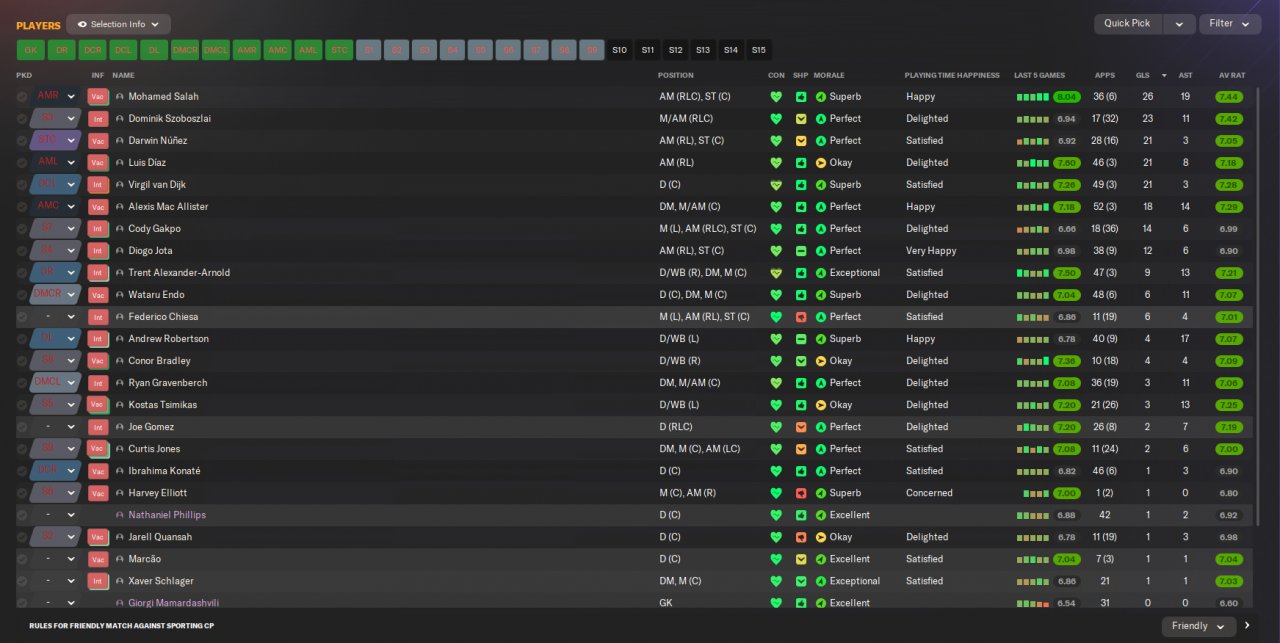Viewport: 1280px width, 643px height.
Task: Toggle the picked checkmark for Darwin Núñez
Action: [22, 141]
